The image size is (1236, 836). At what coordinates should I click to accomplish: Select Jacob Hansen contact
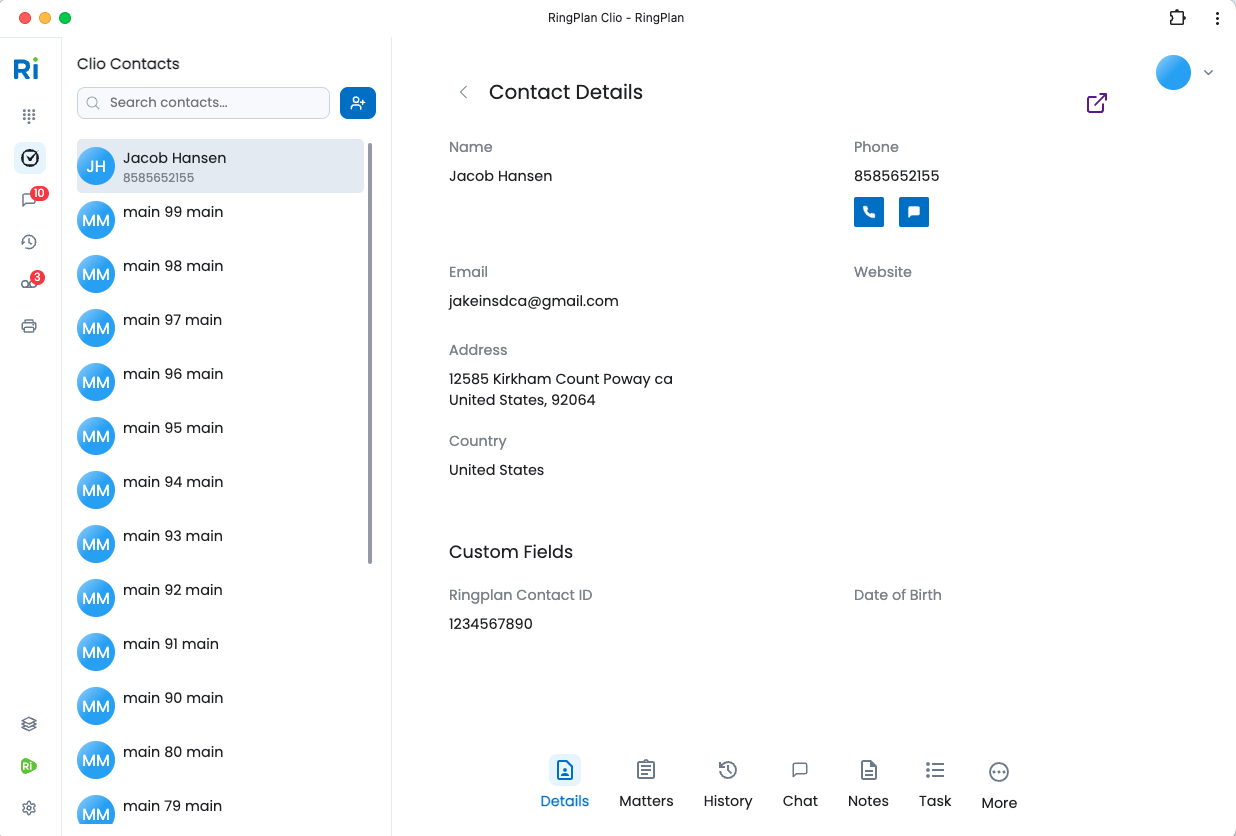coord(220,166)
